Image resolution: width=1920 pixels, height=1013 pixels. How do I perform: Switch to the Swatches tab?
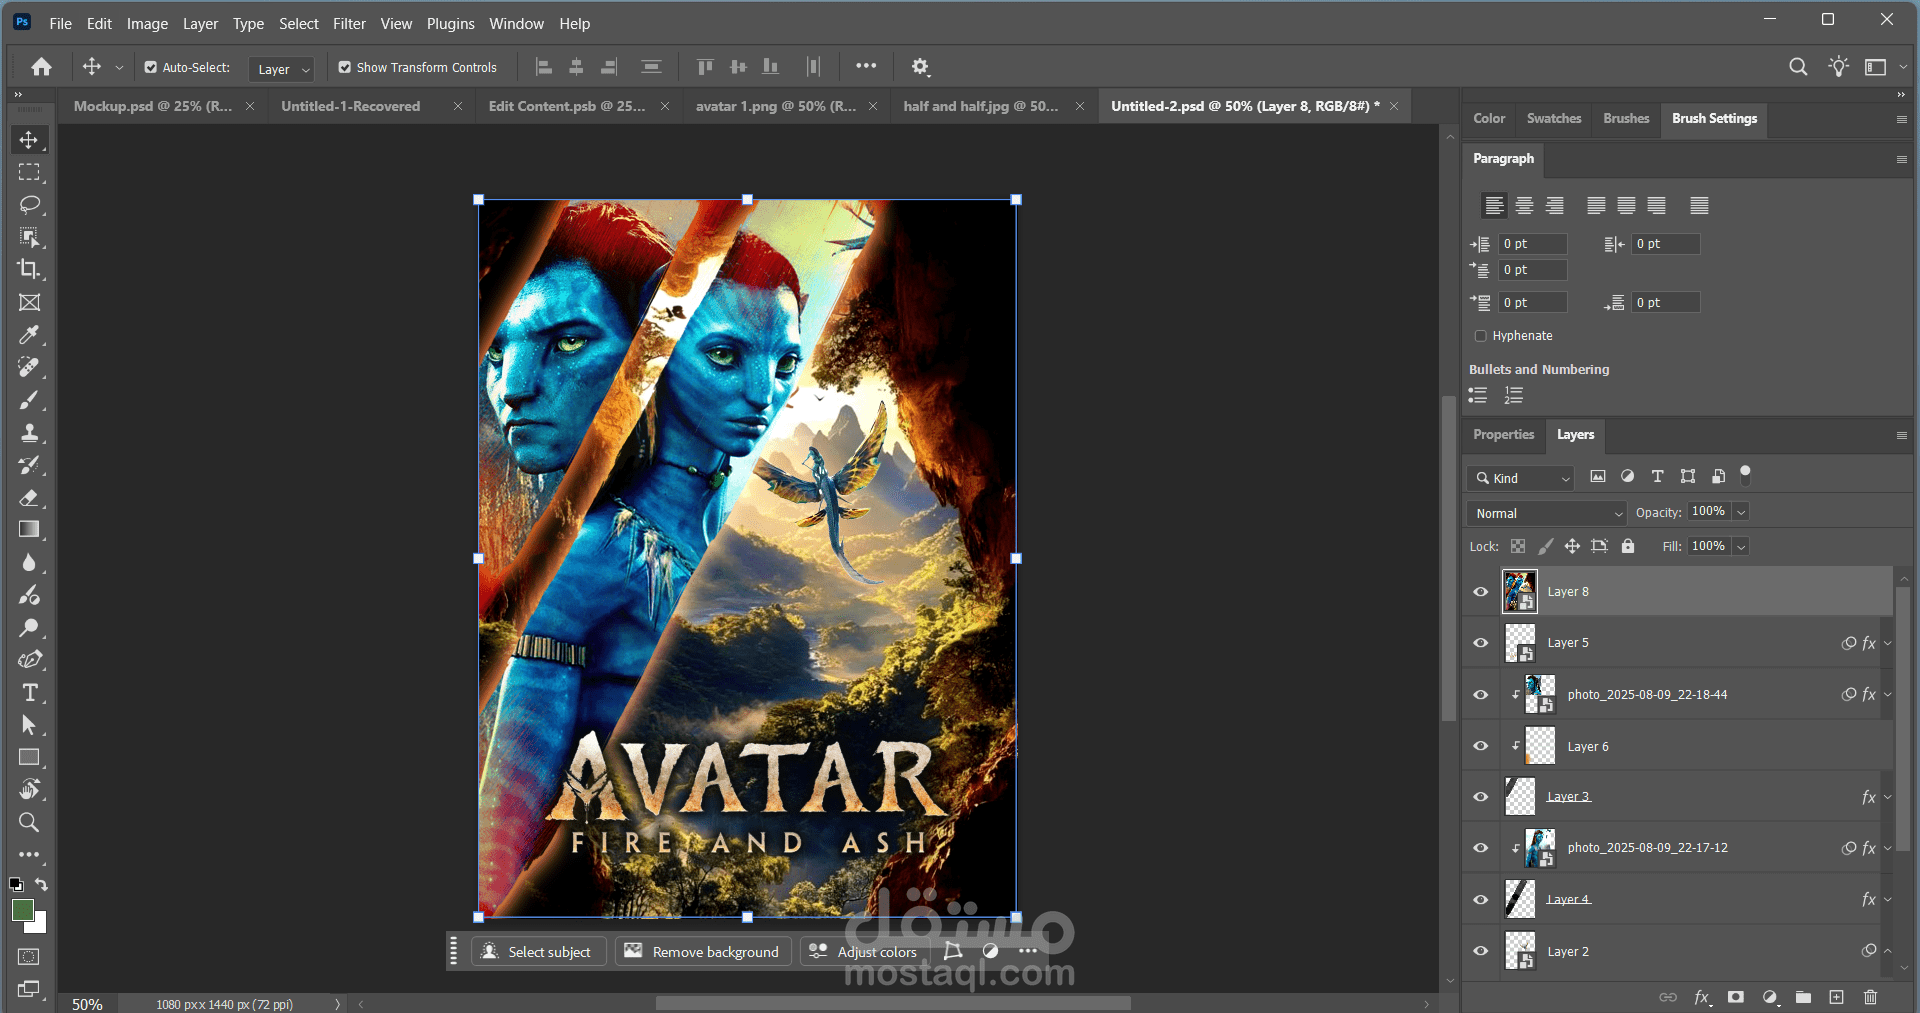click(1553, 118)
